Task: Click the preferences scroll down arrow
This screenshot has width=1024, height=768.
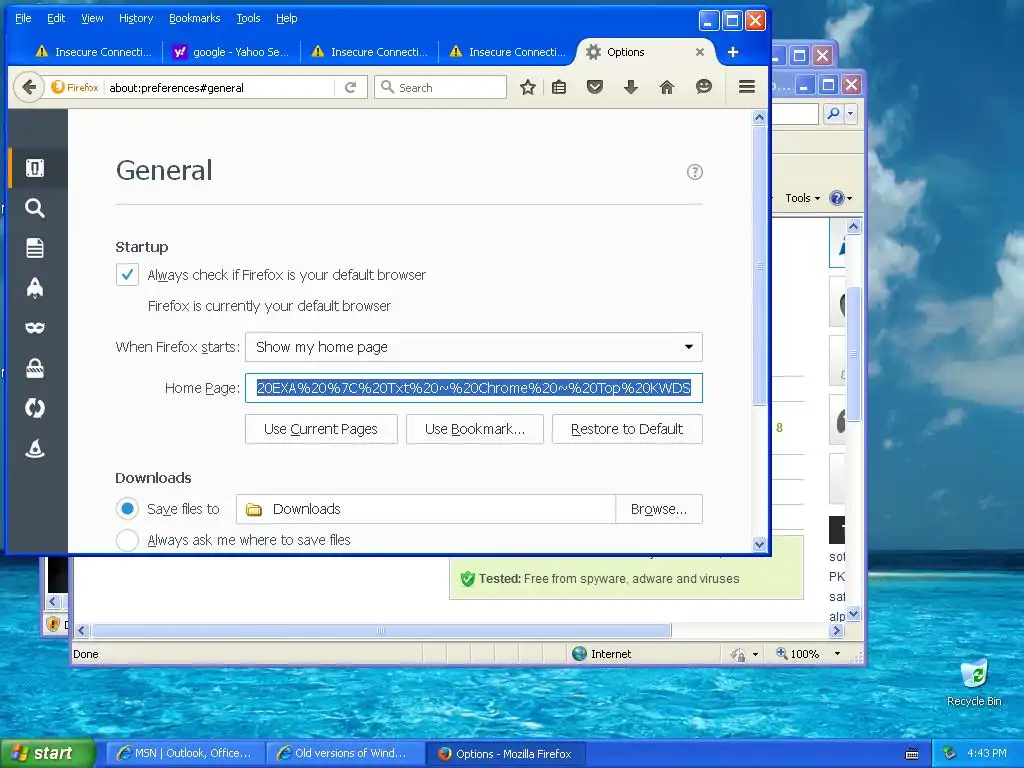Action: pos(759,544)
